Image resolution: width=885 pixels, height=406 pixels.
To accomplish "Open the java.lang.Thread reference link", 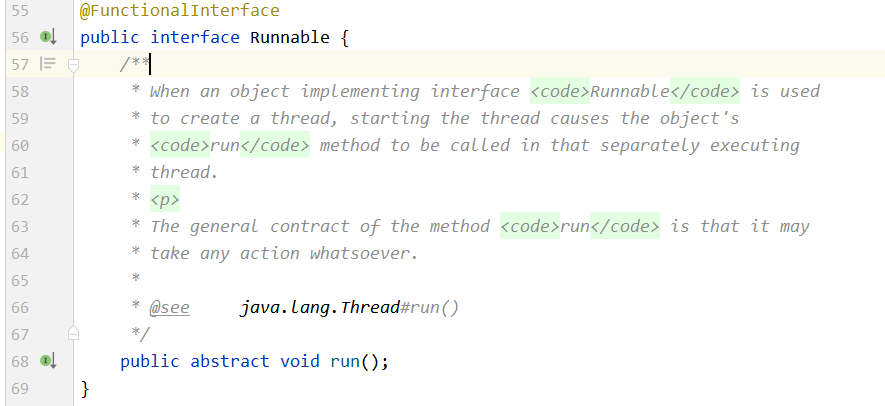I will pyautogui.click(x=320, y=308).
